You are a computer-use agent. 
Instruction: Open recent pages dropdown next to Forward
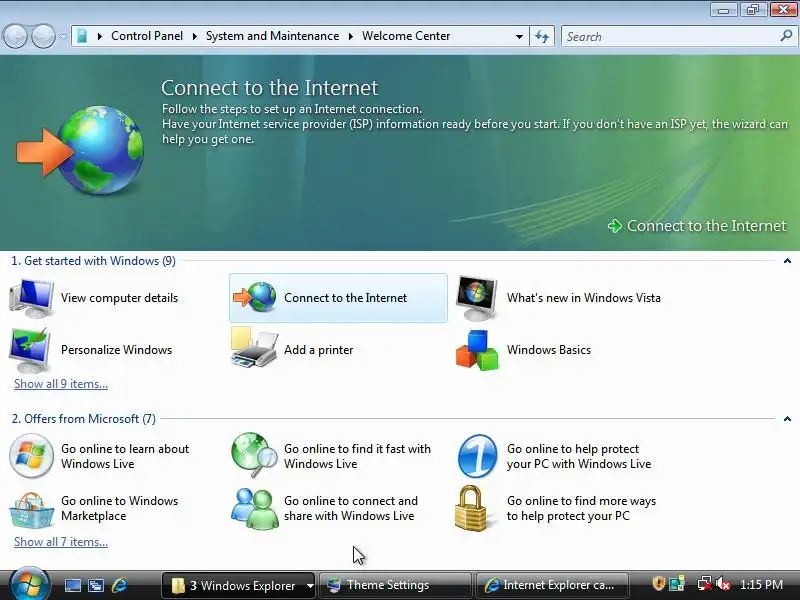(x=63, y=37)
